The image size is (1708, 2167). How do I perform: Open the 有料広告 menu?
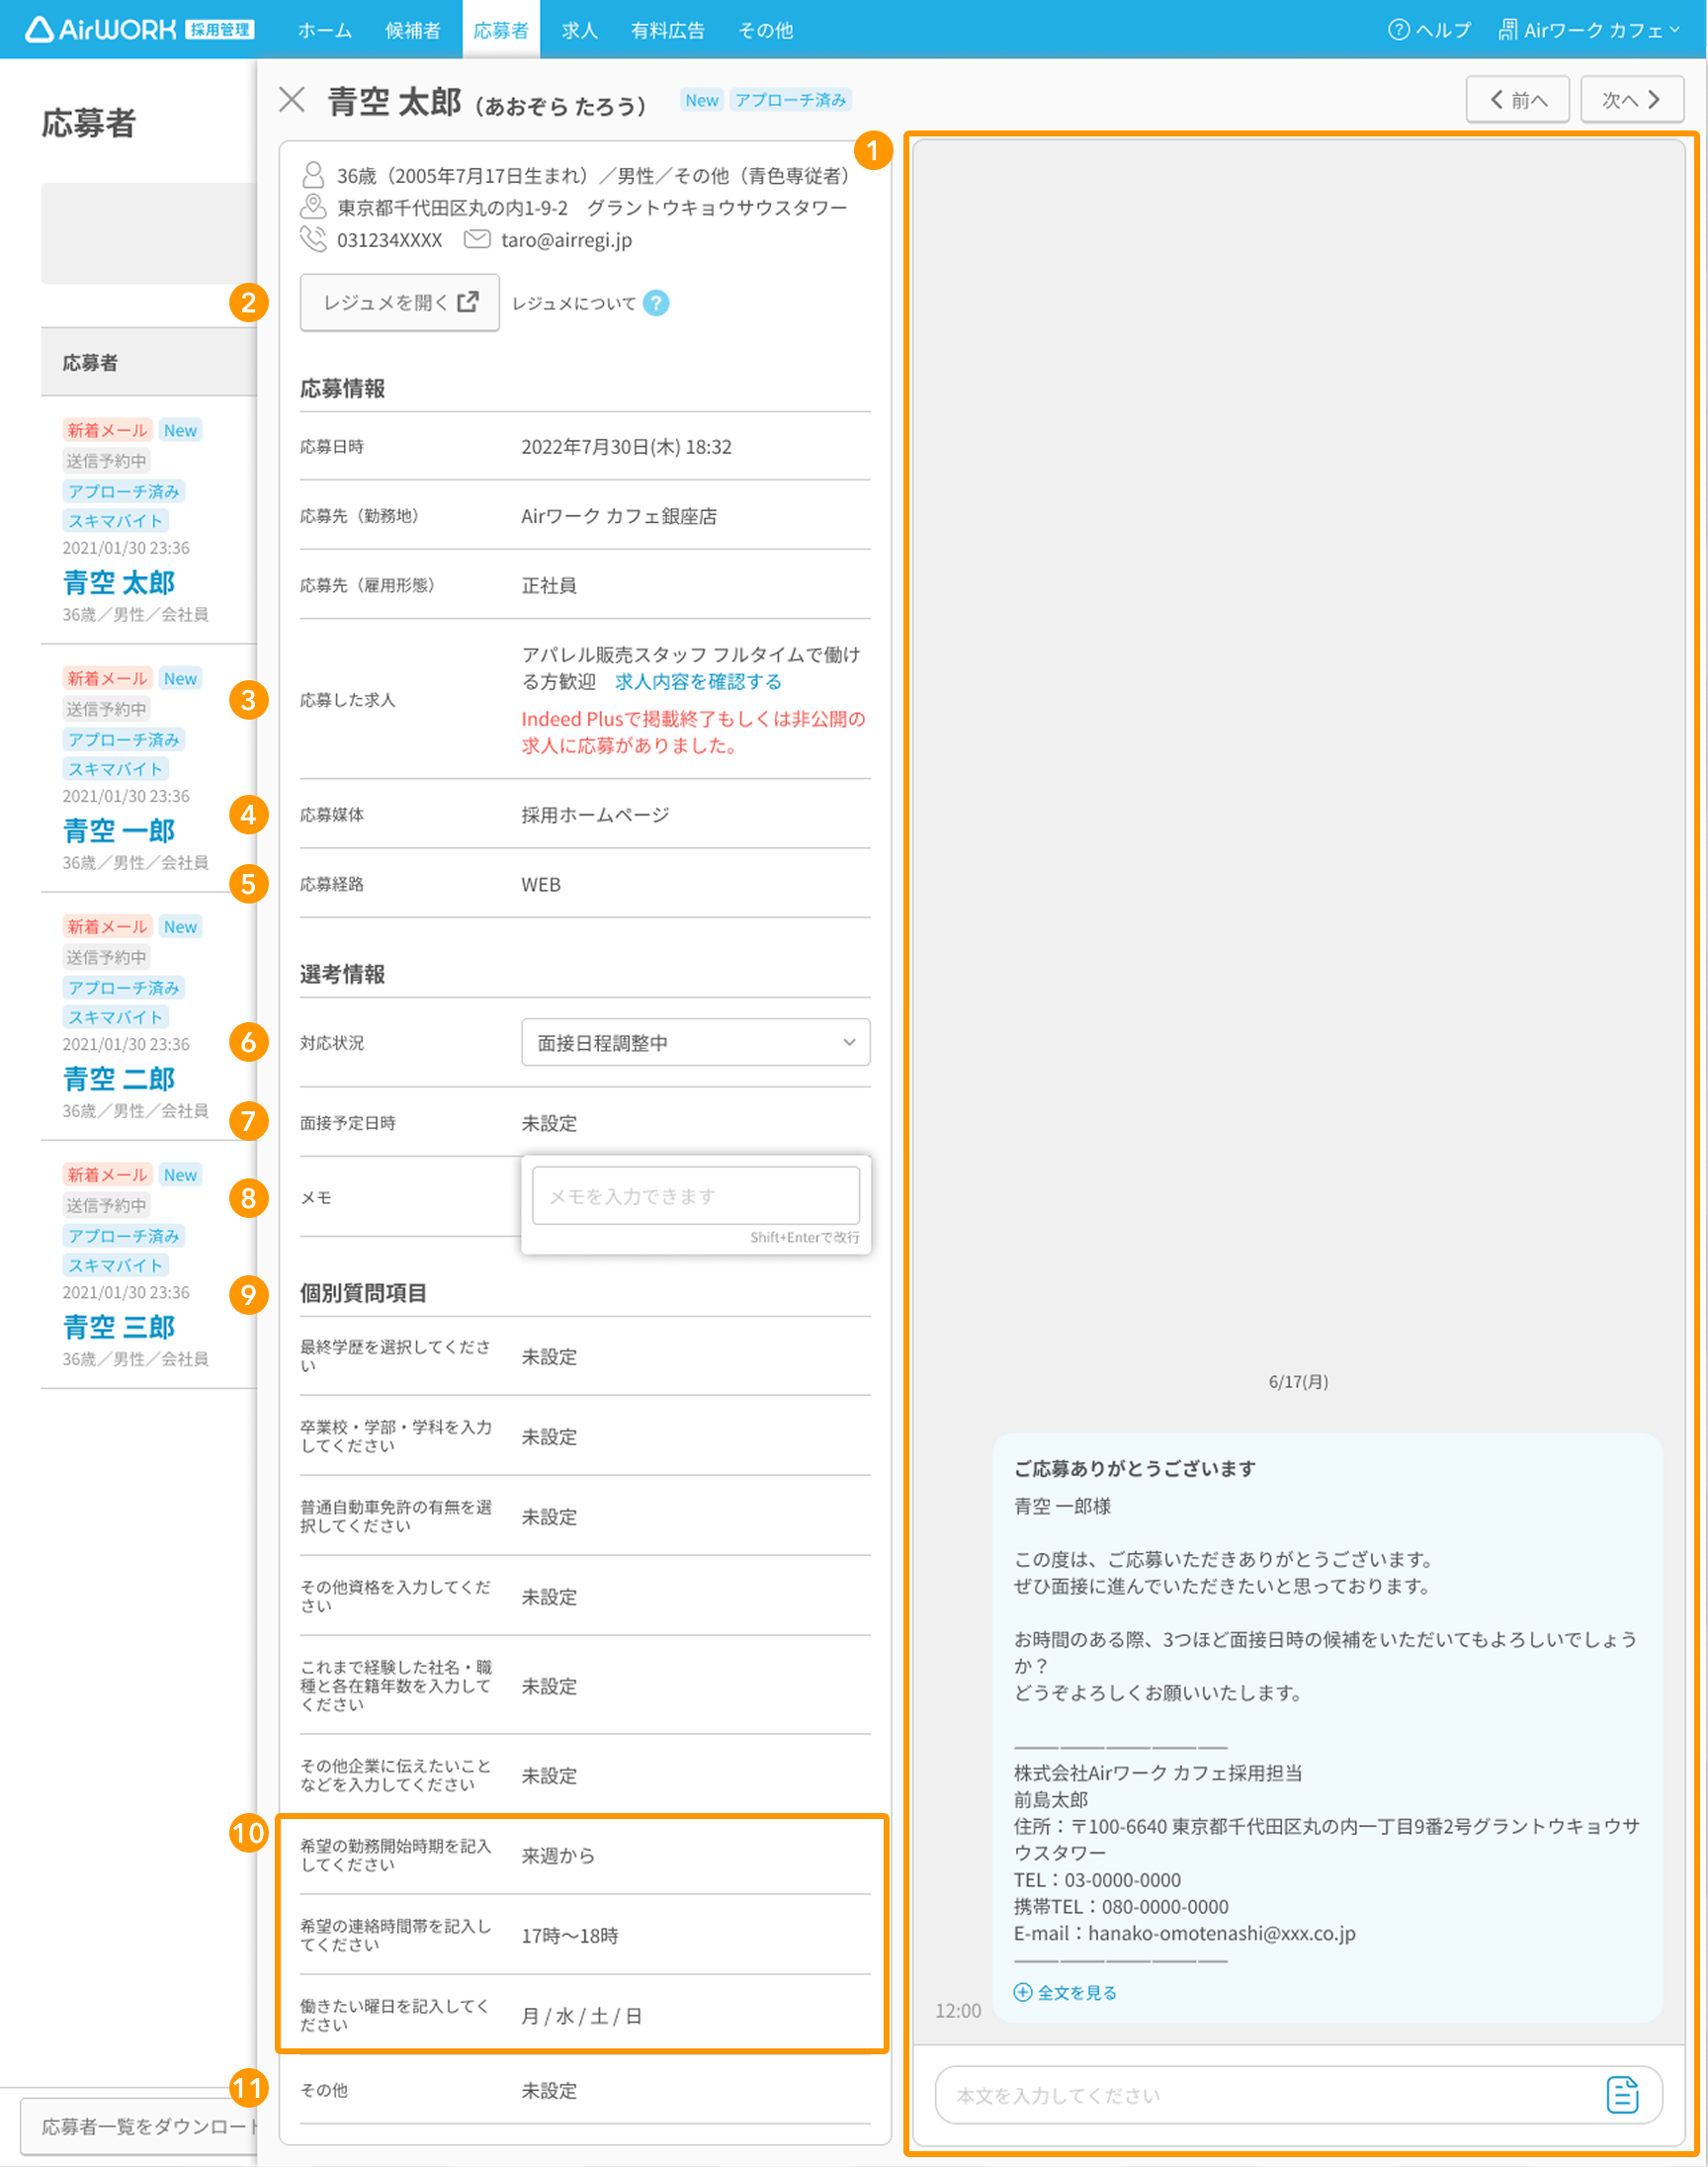click(668, 30)
